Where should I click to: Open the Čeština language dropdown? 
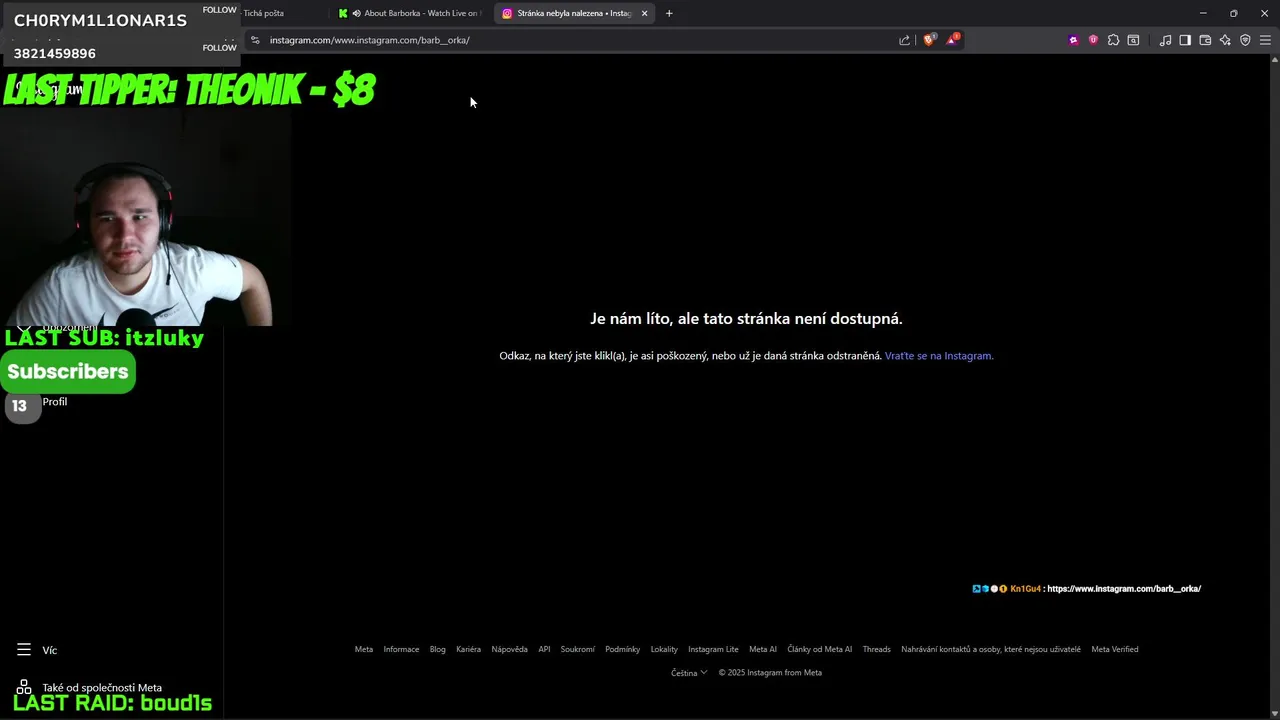click(689, 673)
